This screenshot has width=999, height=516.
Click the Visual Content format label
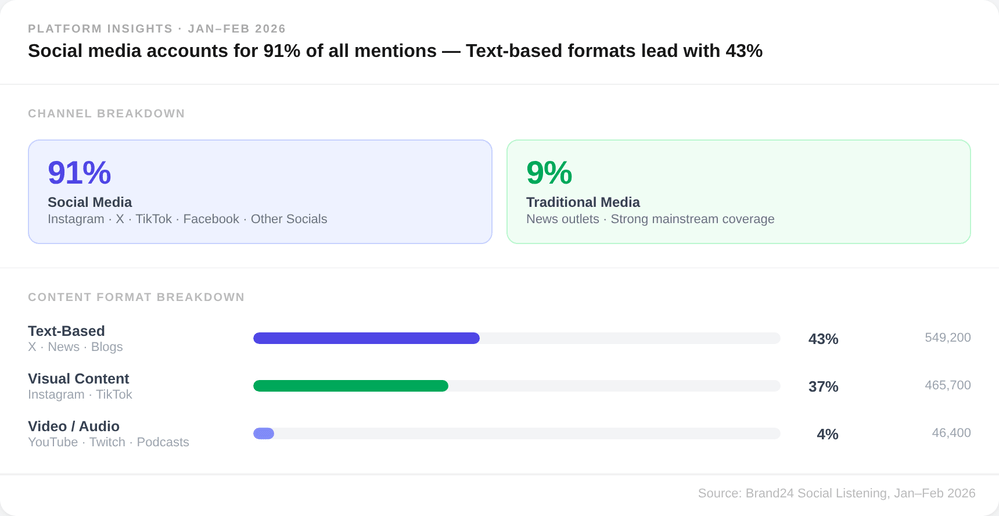[x=78, y=379]
